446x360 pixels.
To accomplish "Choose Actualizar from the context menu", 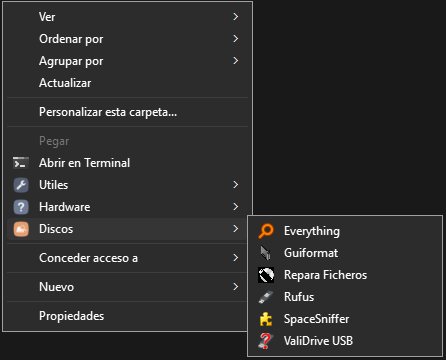I will [x=127, y=83].
